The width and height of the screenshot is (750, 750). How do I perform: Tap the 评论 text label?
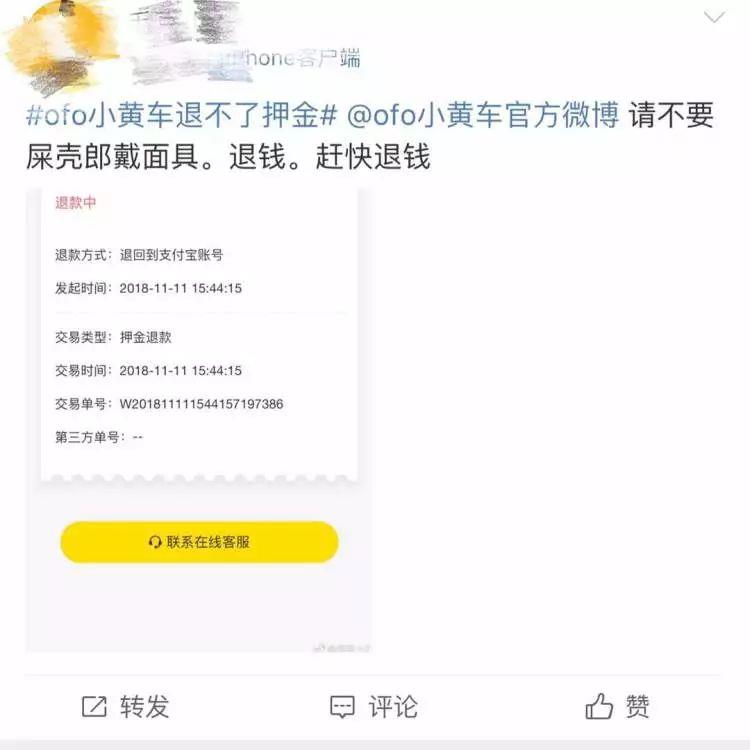393,706
